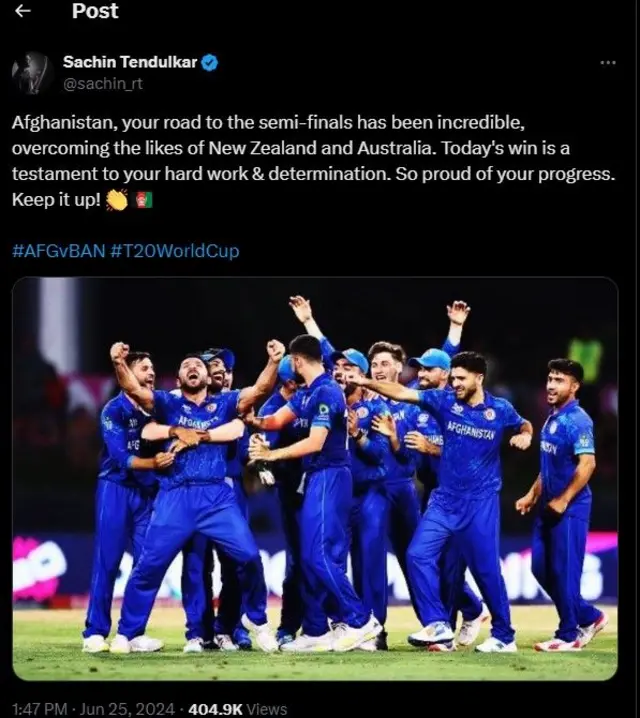The height and width of the screenshot is (718, 640).
Task: Click the "Post" header title
Action: pos(95,12)
